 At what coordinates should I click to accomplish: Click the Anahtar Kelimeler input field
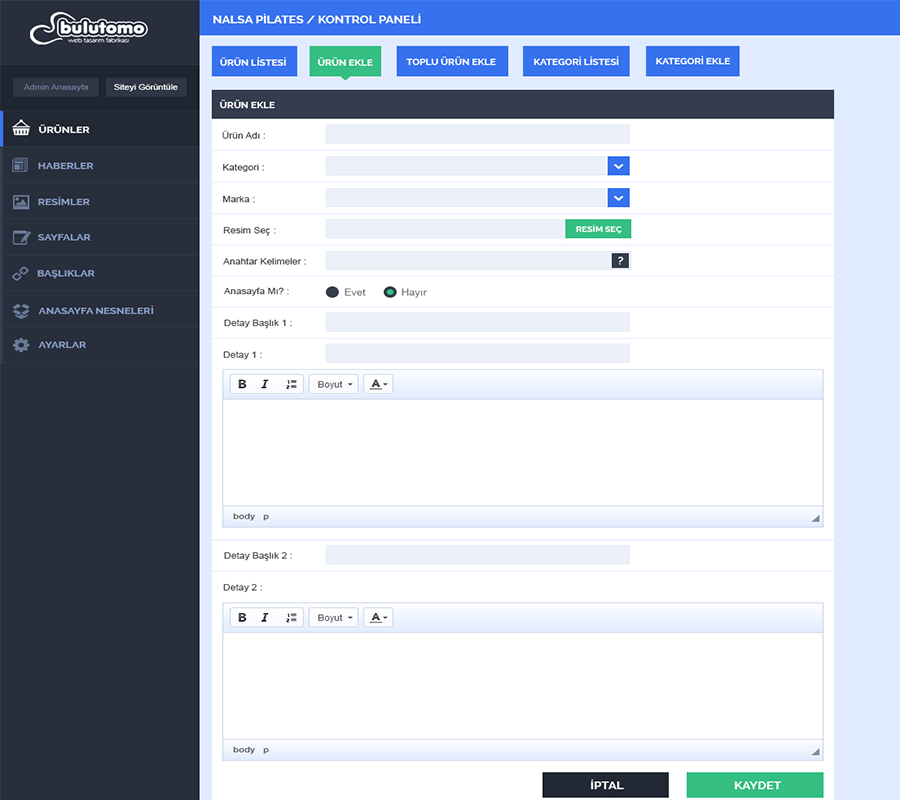pos(468,261)
